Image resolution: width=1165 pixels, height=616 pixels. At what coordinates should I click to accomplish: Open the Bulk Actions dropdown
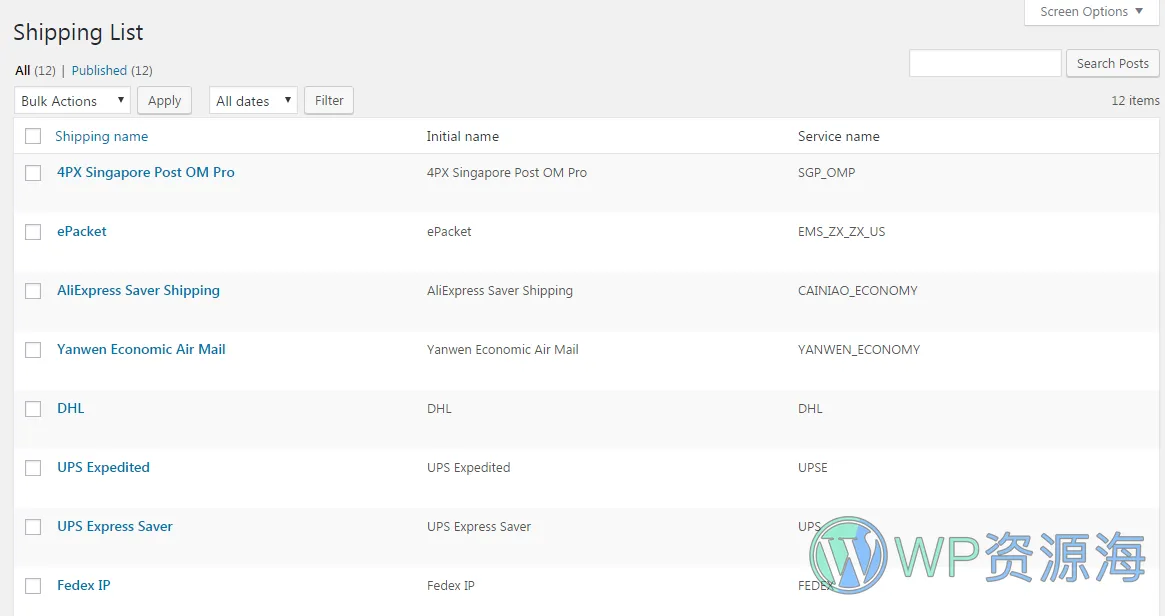pyautogui.click(x=72, y=100)
